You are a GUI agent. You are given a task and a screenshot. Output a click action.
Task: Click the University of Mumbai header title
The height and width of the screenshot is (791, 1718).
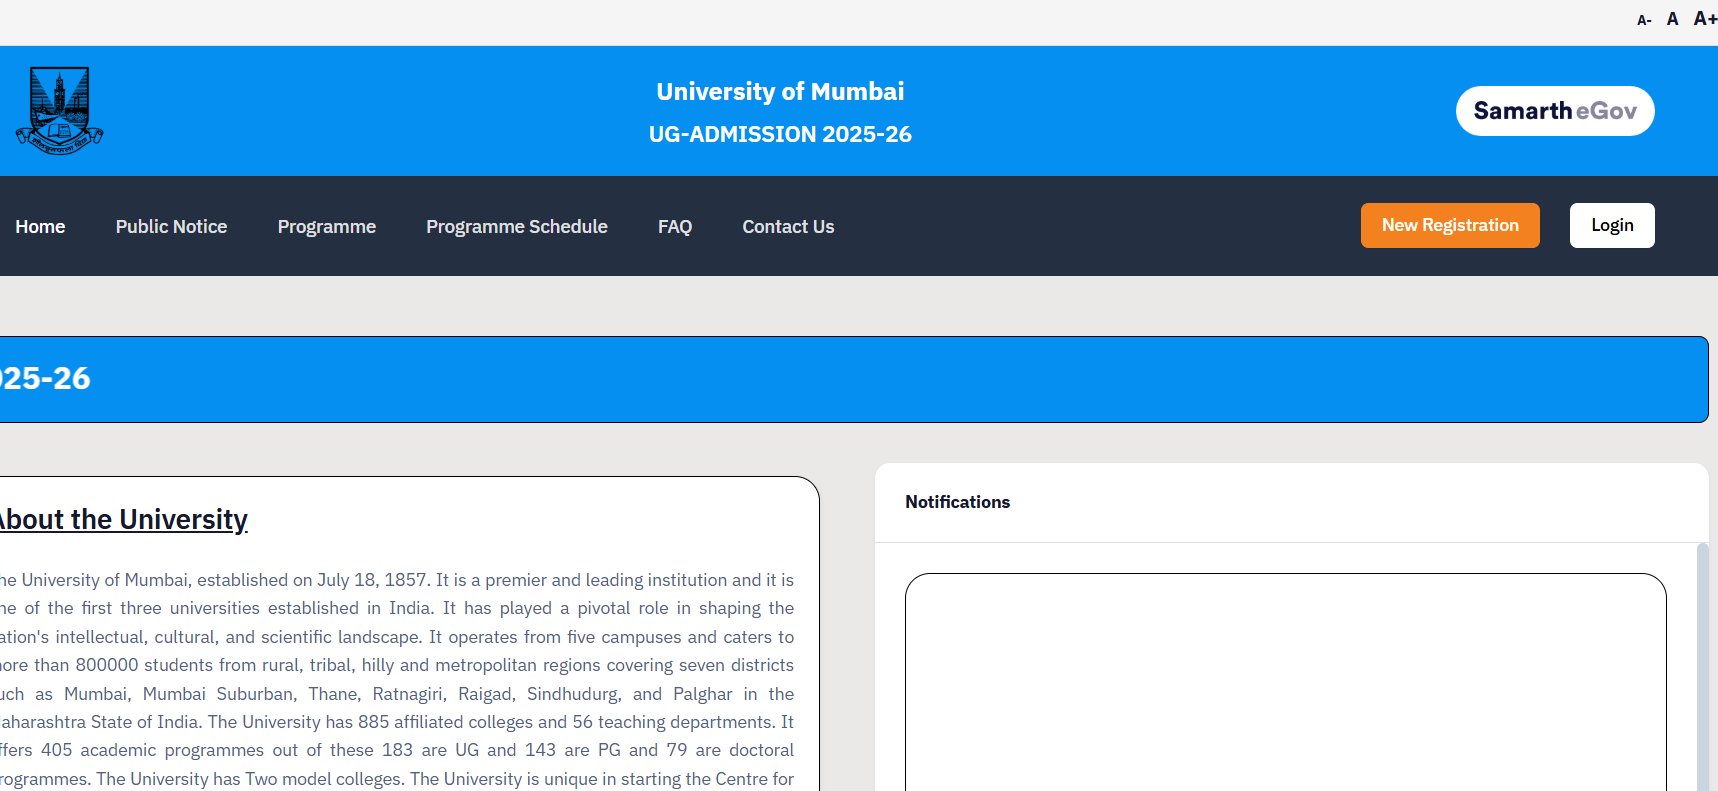pos(780,92)
